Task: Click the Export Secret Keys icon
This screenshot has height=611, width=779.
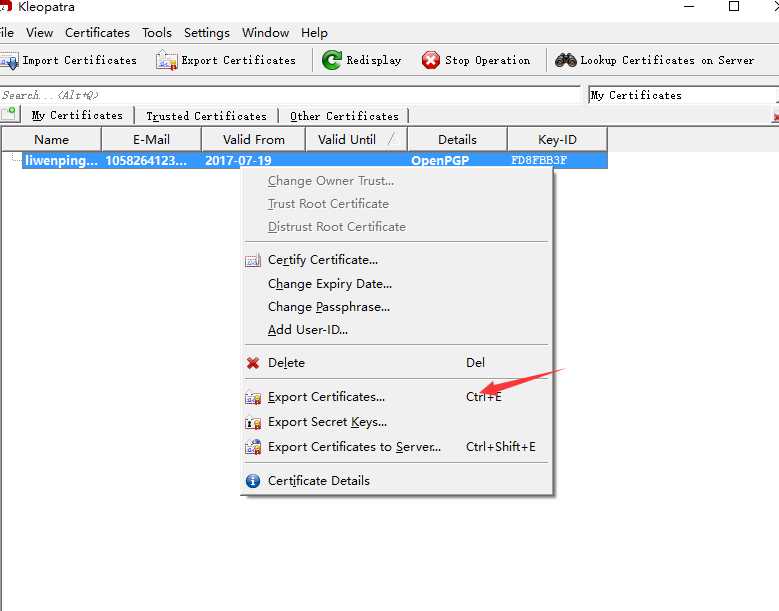Action: (x=253, y=423)
